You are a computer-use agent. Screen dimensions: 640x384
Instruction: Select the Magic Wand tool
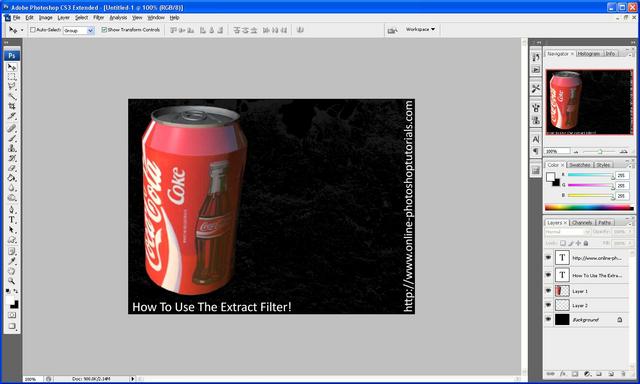tap(12, 96)
